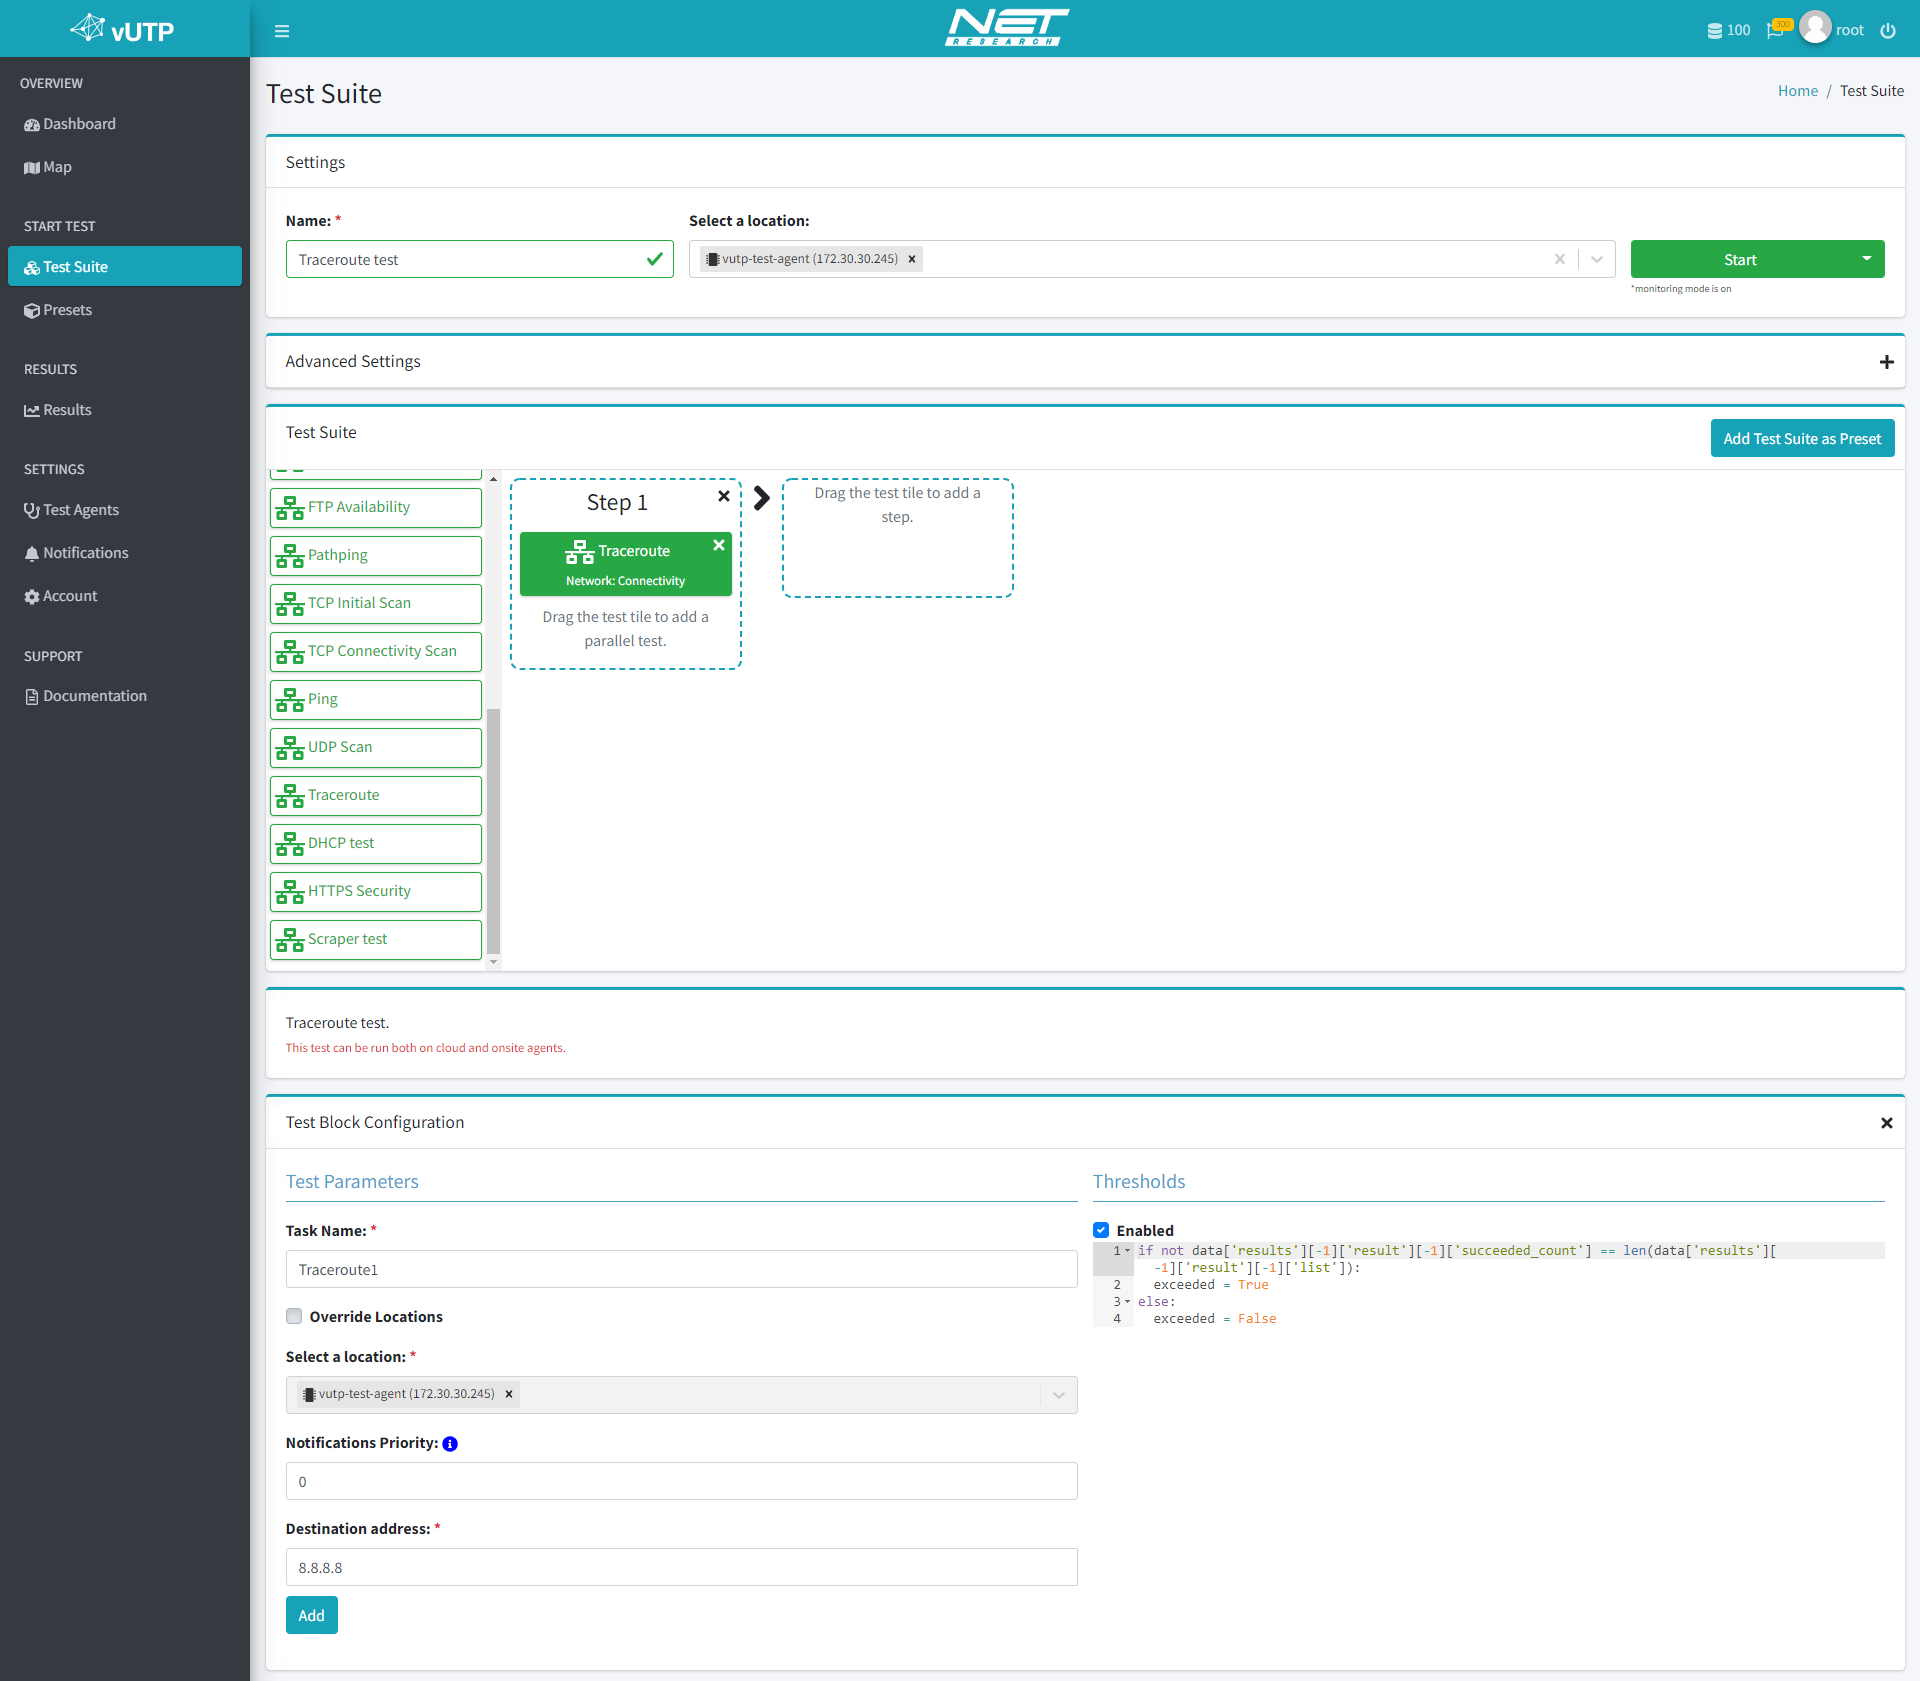Click the Home breadcrumb link
The height and width of the screenshot is (1681, 1920).
pyautogui.click(x=1796, y=90)
